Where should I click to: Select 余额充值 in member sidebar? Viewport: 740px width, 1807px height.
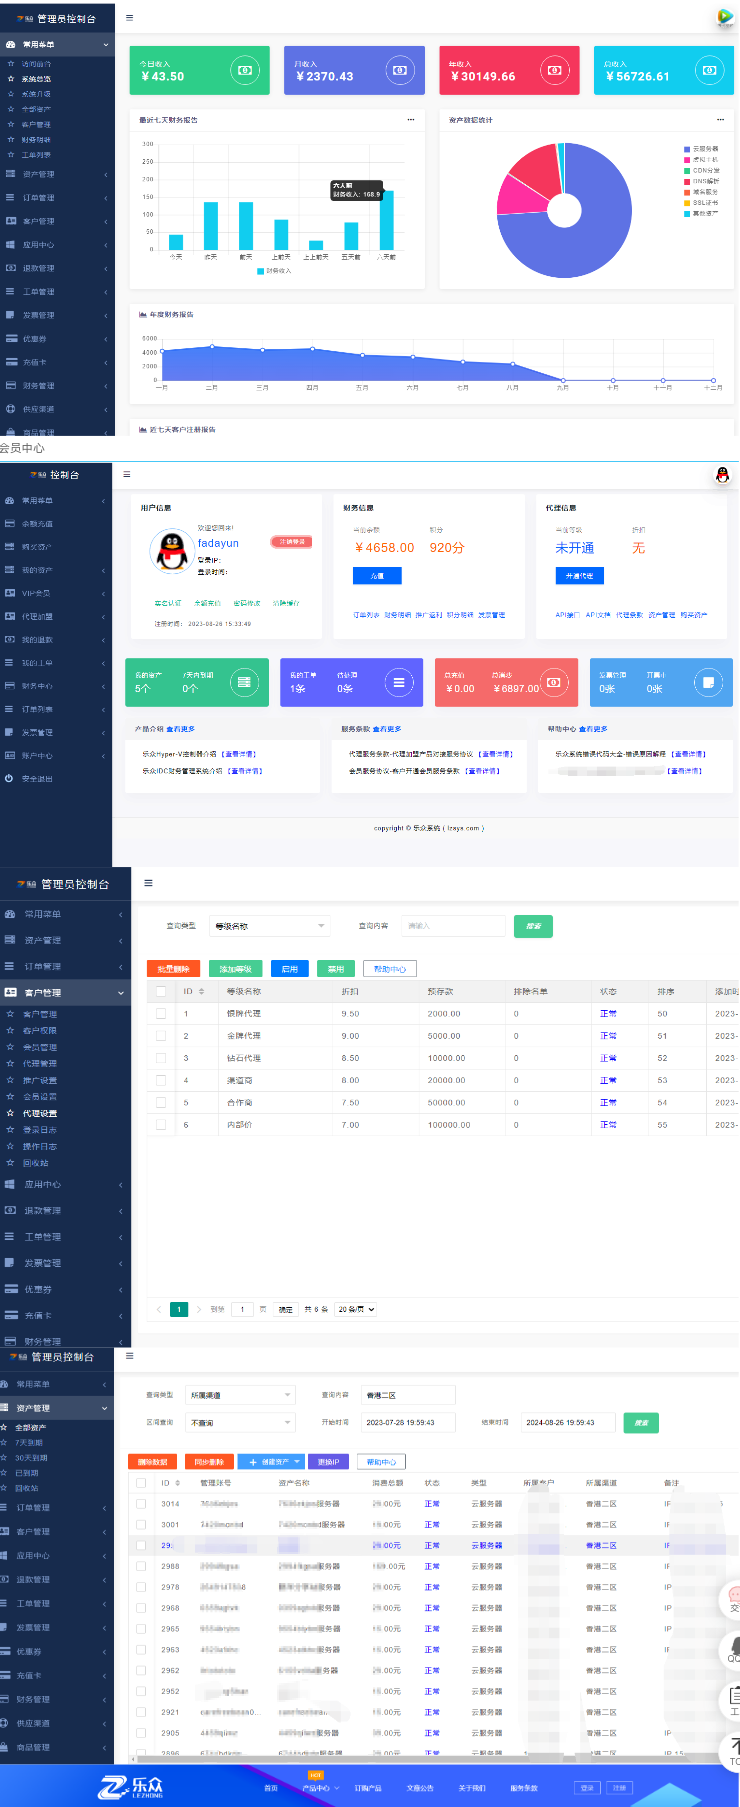37,524
